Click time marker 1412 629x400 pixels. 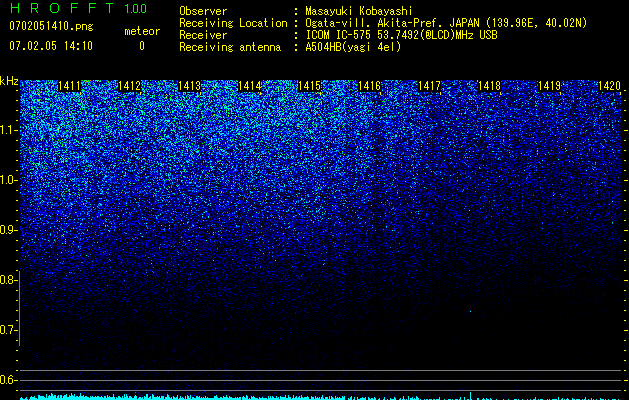[130, 86]
